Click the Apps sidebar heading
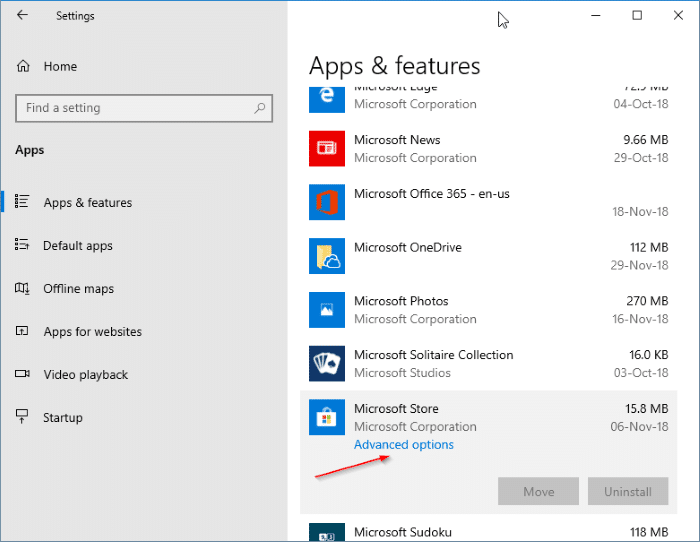Screen dimensions: 700x542 [x=29, y=150]
